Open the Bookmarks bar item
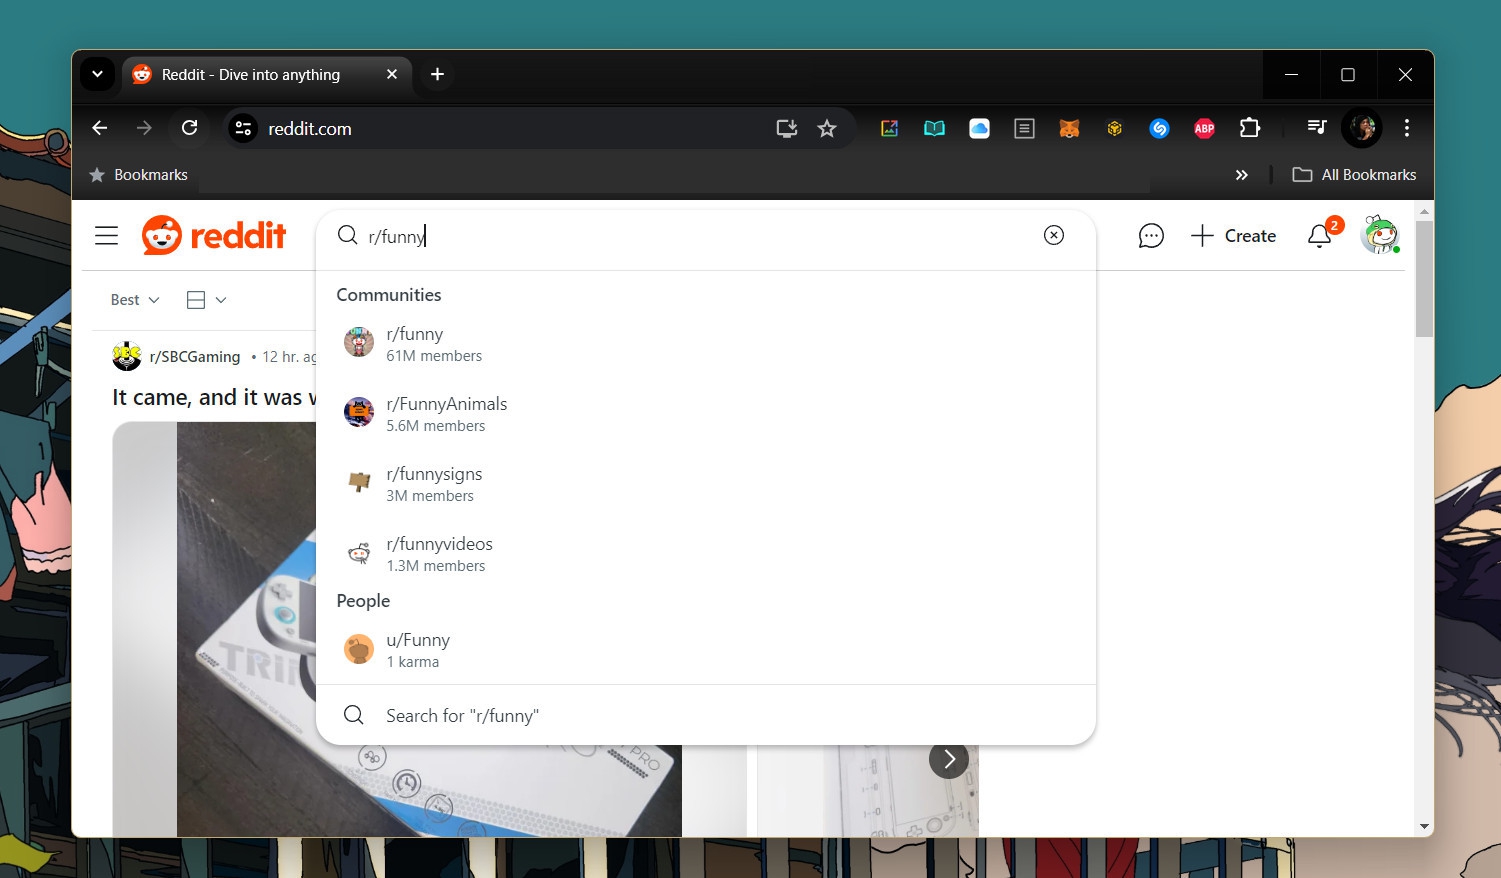The image size is (1501, 878). [138, 175]
